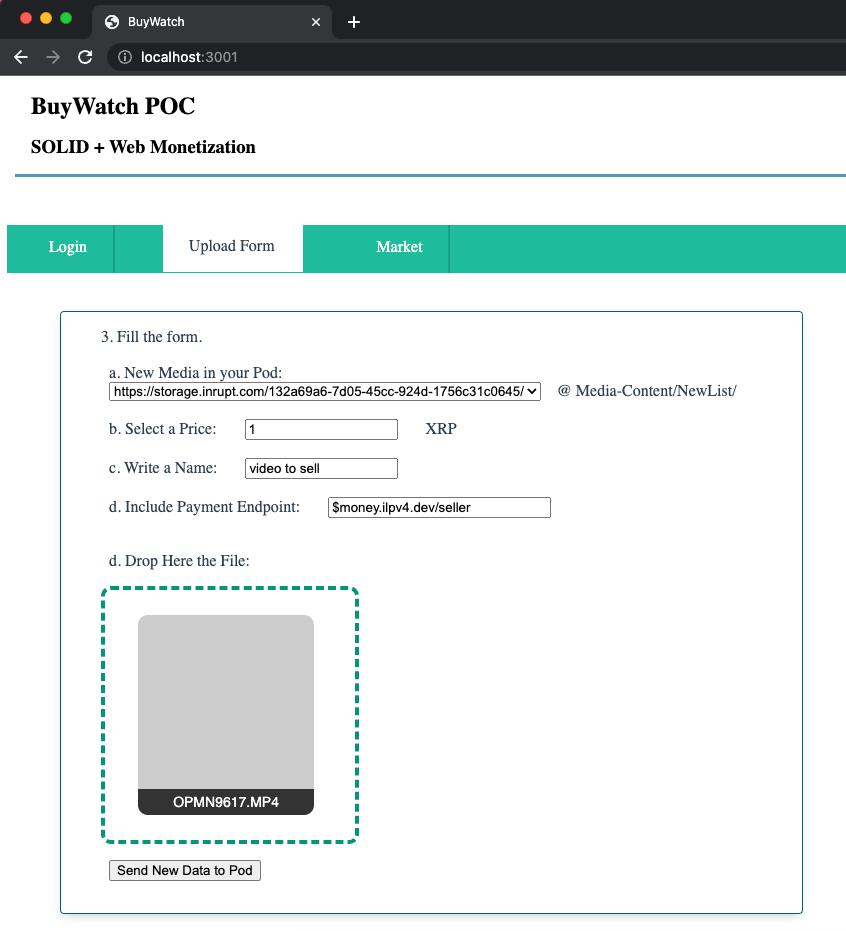Reload the localhost page

click(x=85, y=57)
